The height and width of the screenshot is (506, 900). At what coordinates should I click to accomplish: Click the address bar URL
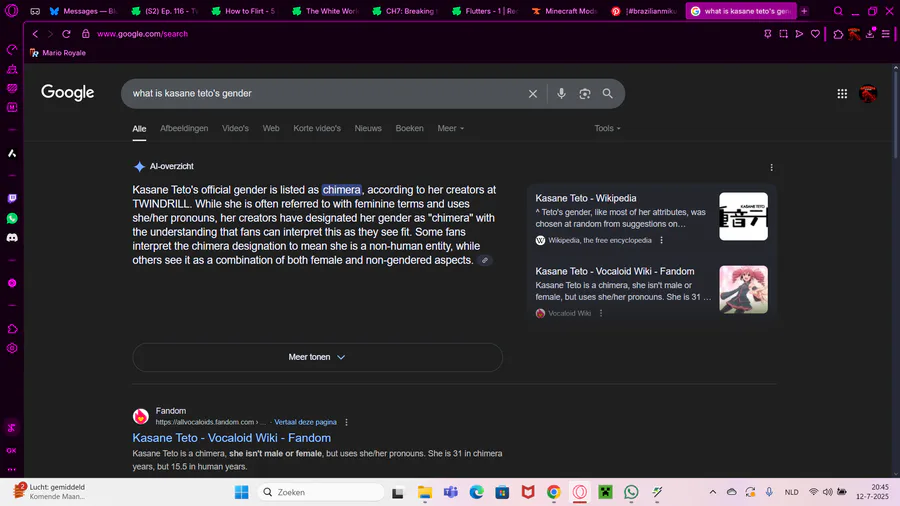tap(142, 34)
